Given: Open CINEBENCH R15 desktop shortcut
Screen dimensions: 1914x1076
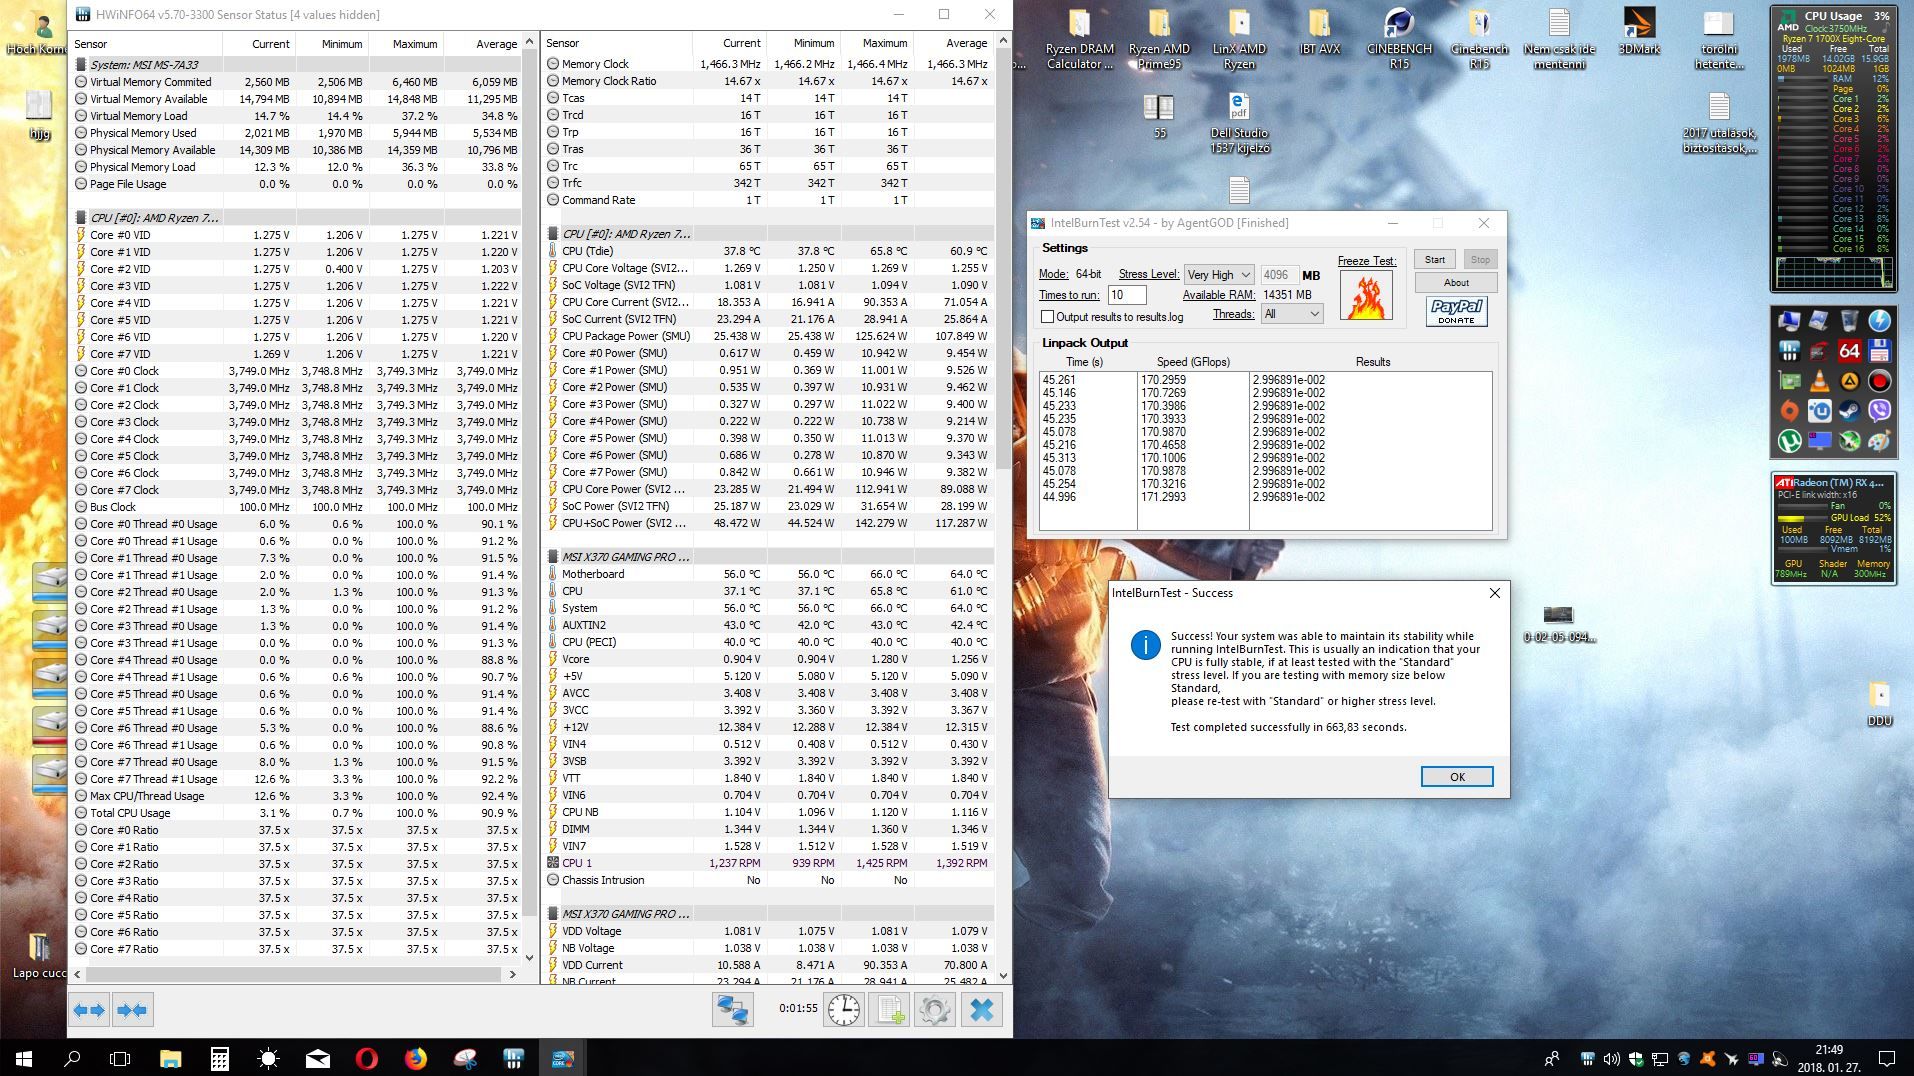Looking at the screenshot, I should (1399, 38).
